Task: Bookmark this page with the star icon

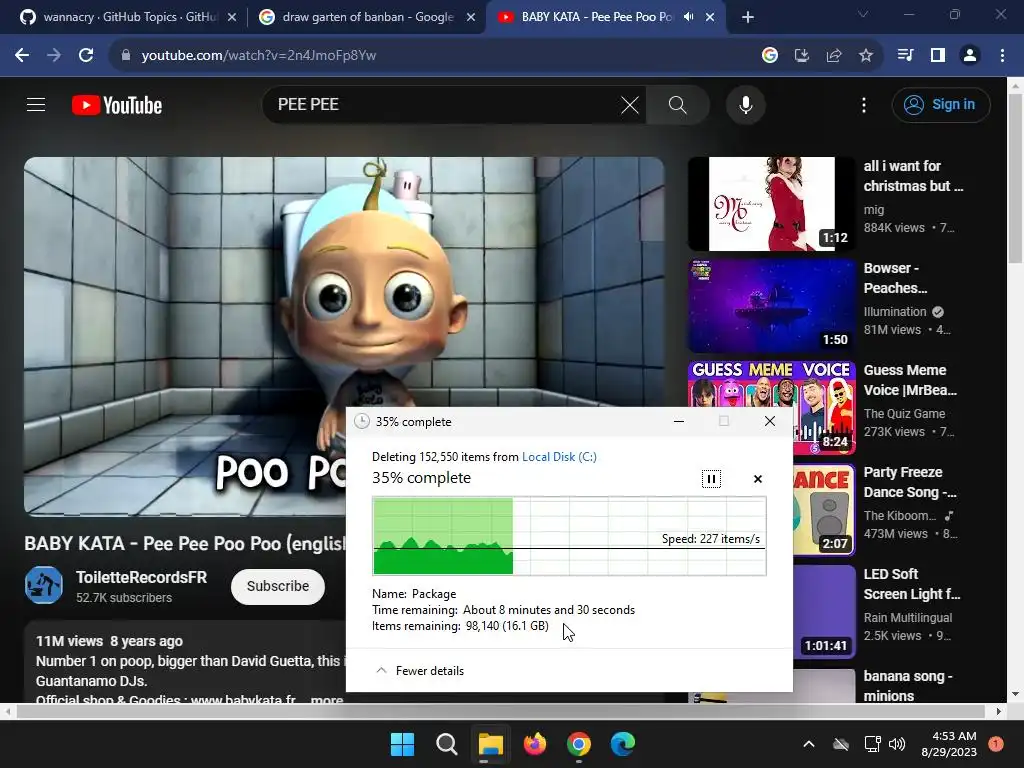Action: (x=866, y=56)
